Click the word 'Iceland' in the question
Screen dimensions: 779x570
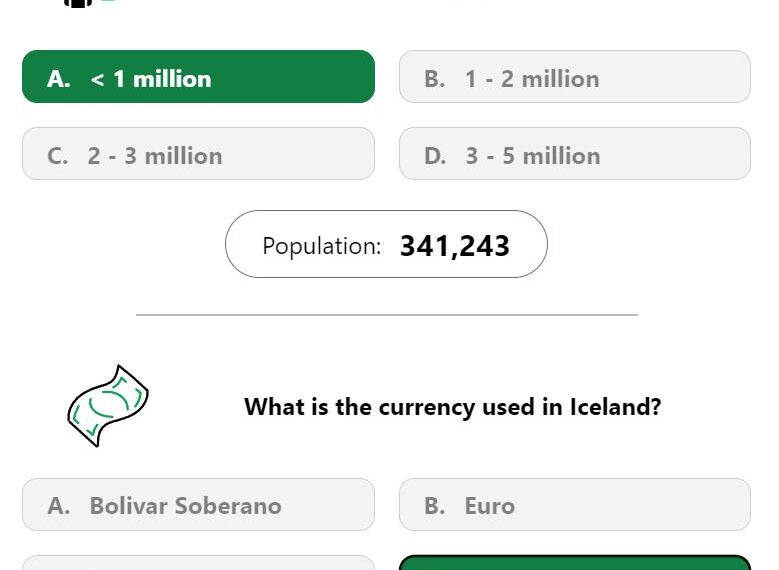[x=615, y=407]
